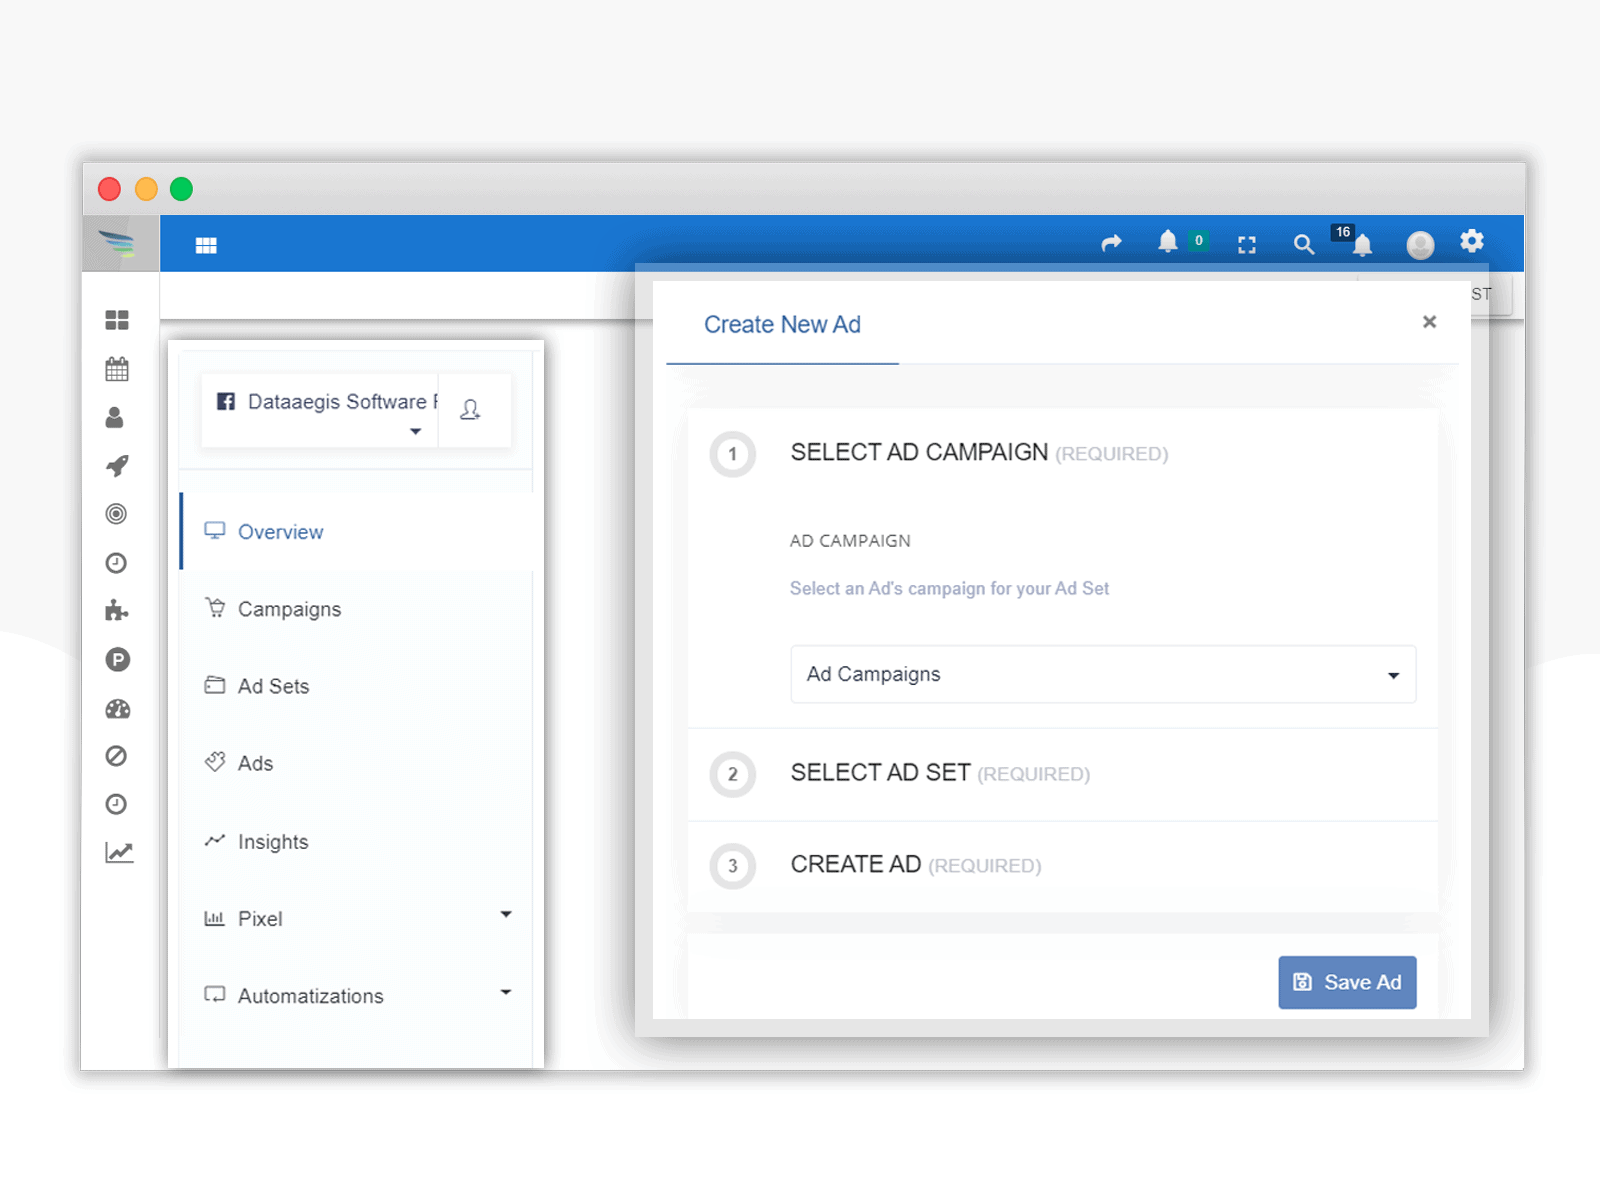Open Insights menu item
The height and width of the screenshot is (1200, 1600).
357,841
